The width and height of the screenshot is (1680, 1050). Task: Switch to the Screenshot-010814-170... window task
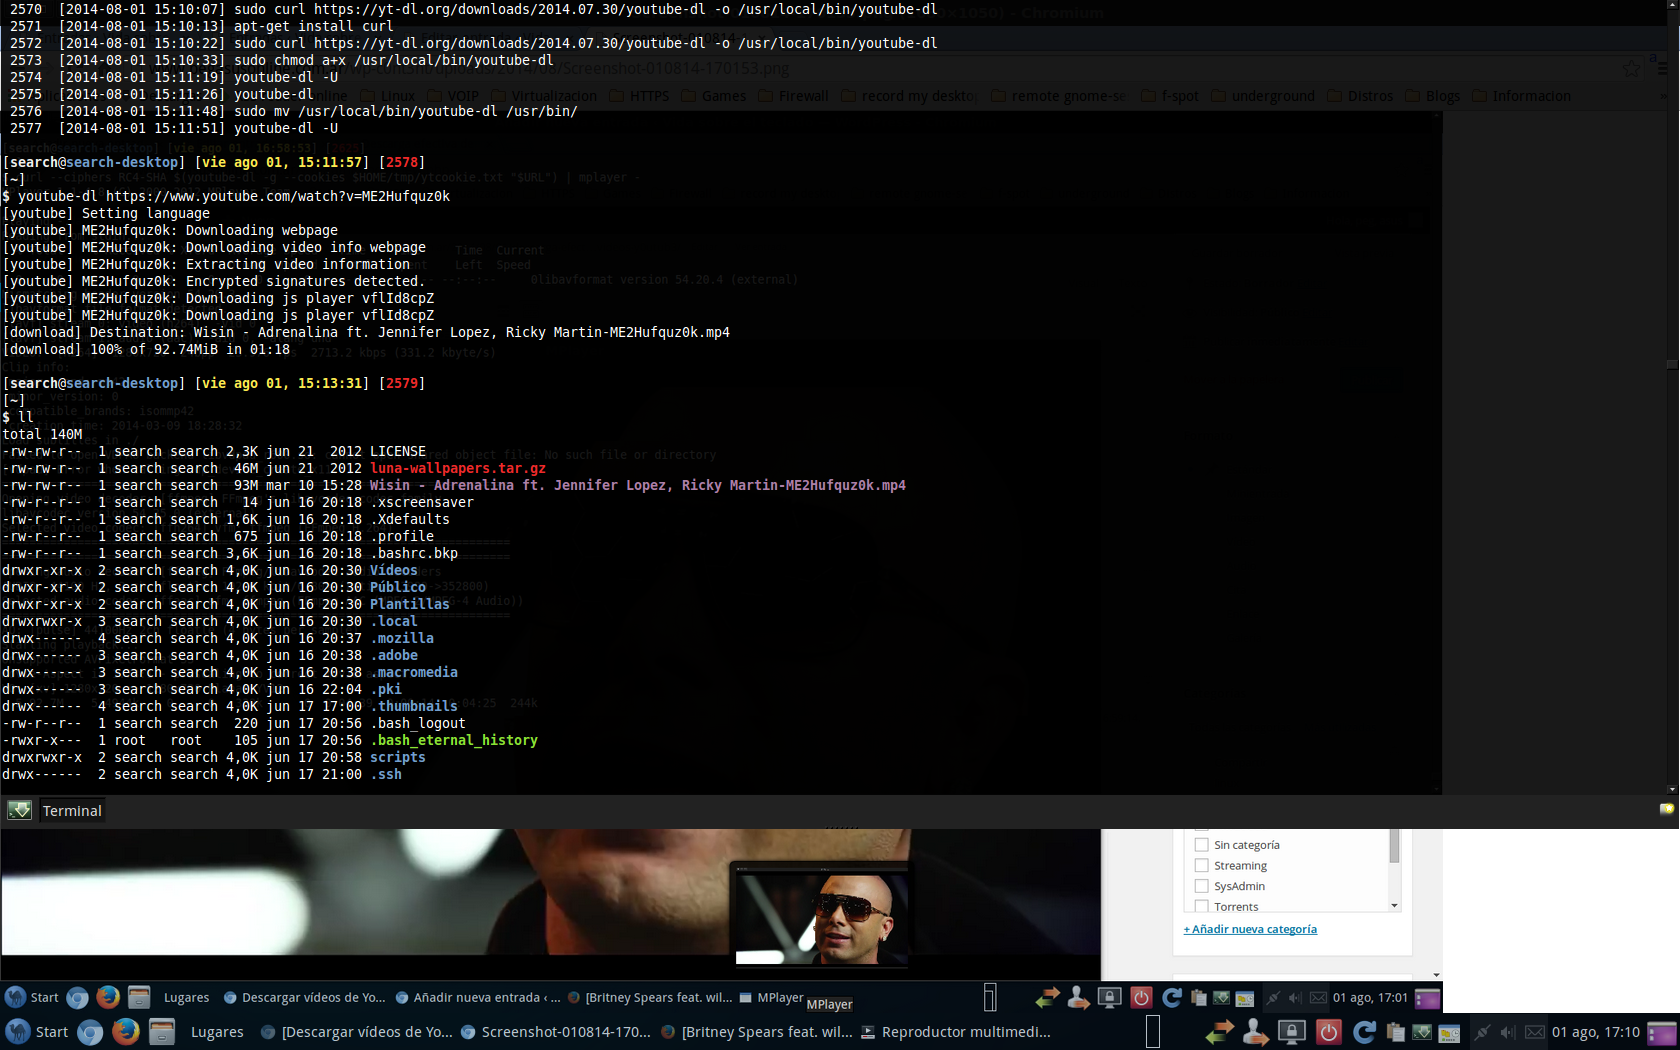coord(556,1032)
